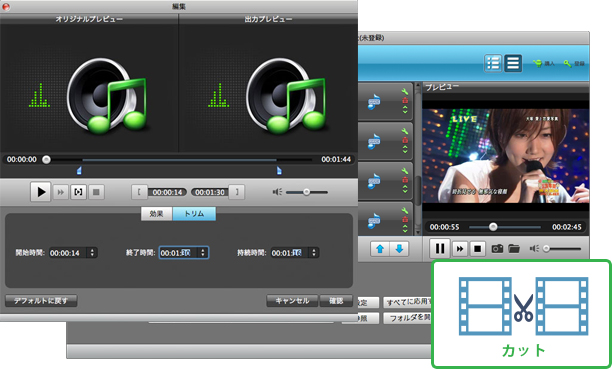Viewport: 612px width, 369px height.
Task: Select the blue trim-end marker on timeline
Action: 279,170
